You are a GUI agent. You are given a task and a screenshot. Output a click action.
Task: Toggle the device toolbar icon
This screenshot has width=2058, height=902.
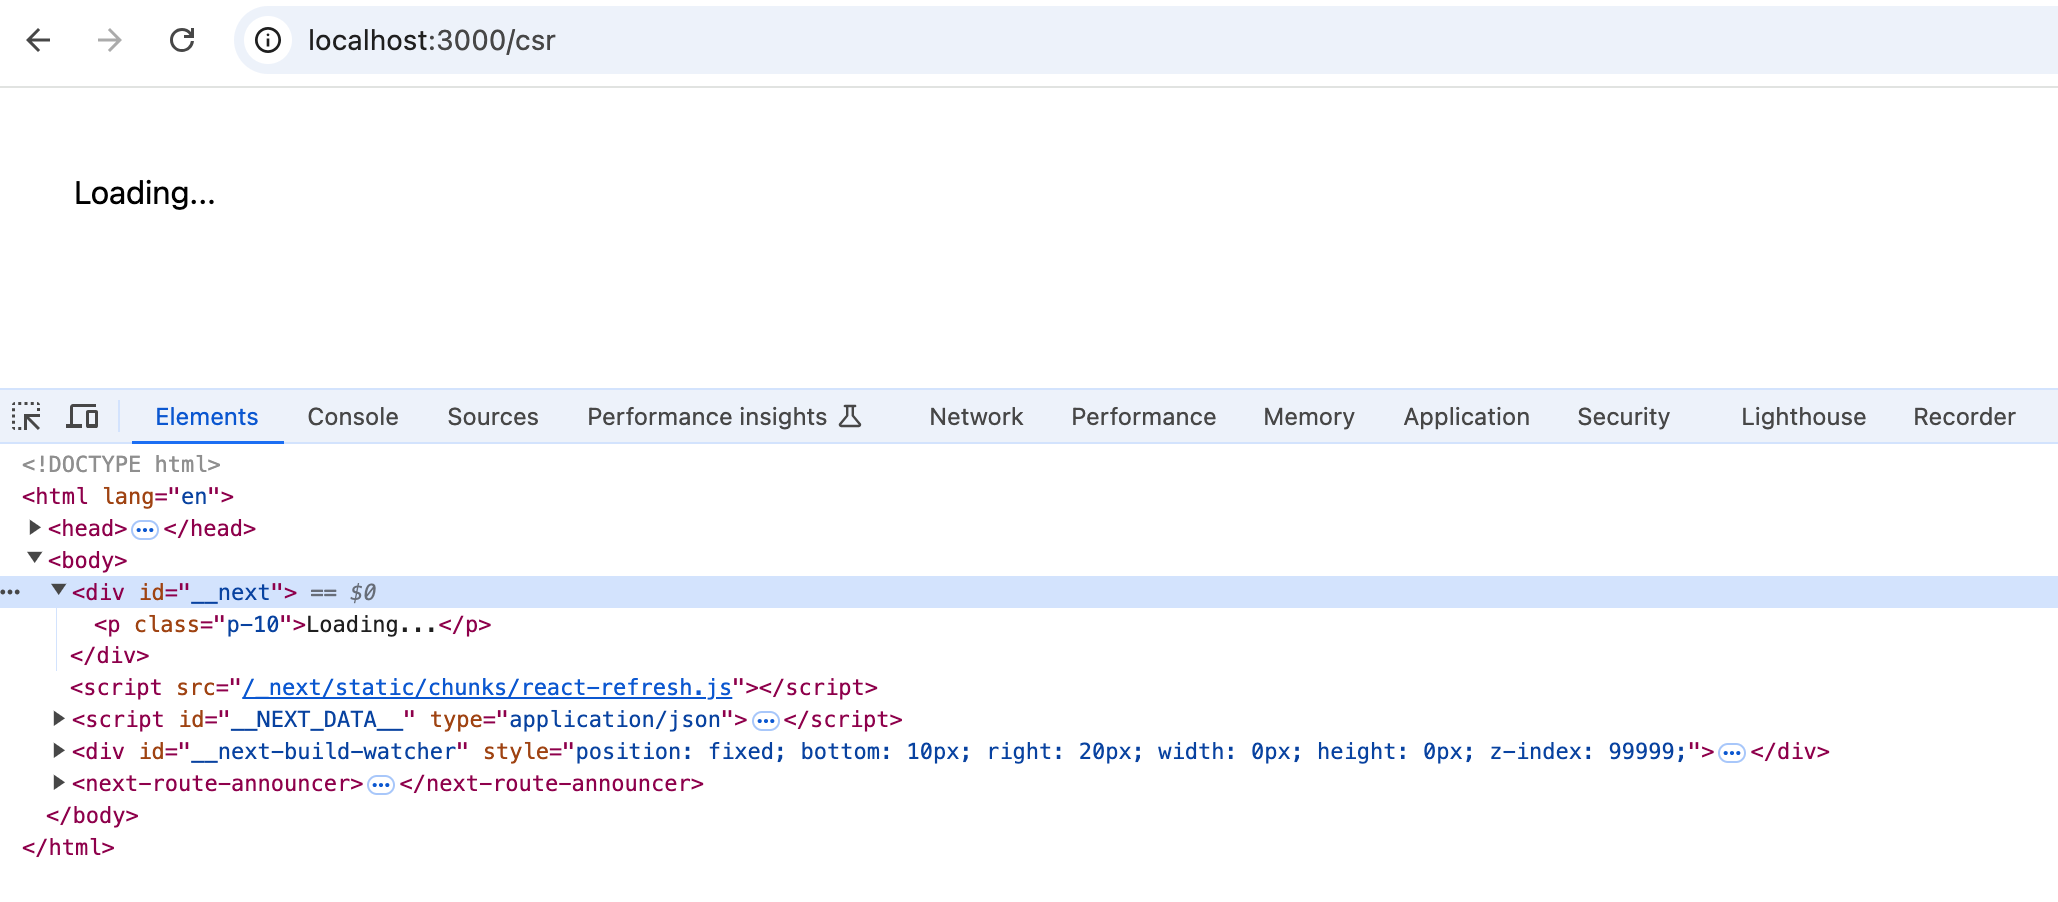pyautogui.click(x=82, y=416)
